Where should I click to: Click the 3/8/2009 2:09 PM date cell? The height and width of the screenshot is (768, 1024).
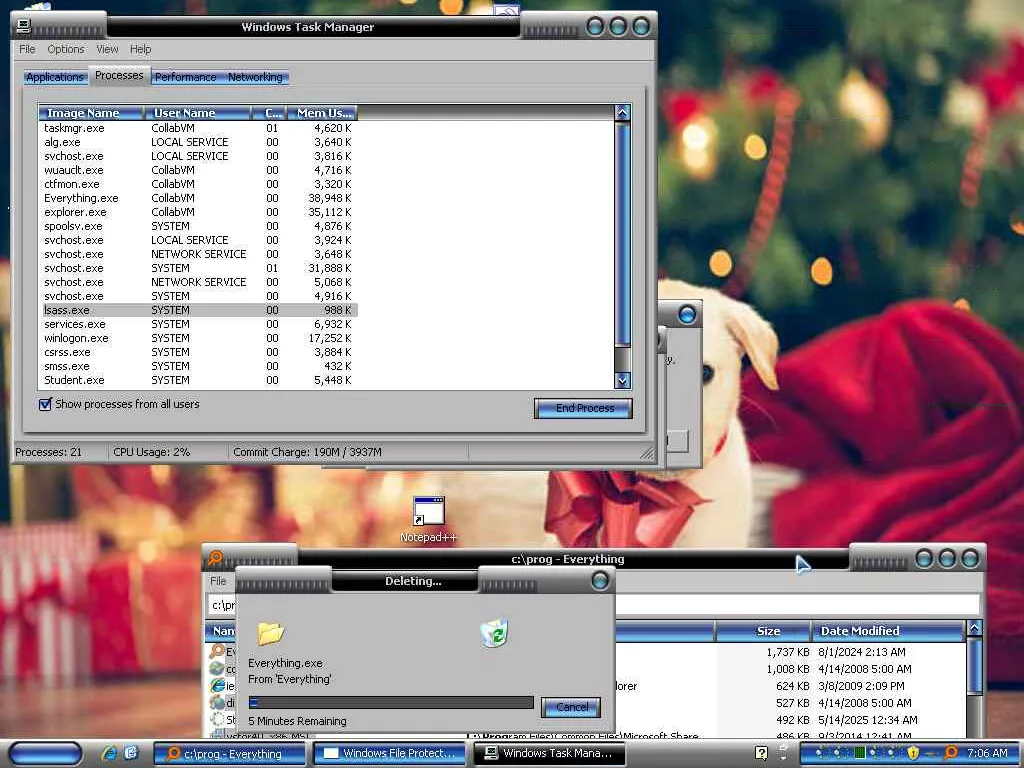tap(861, 686)
